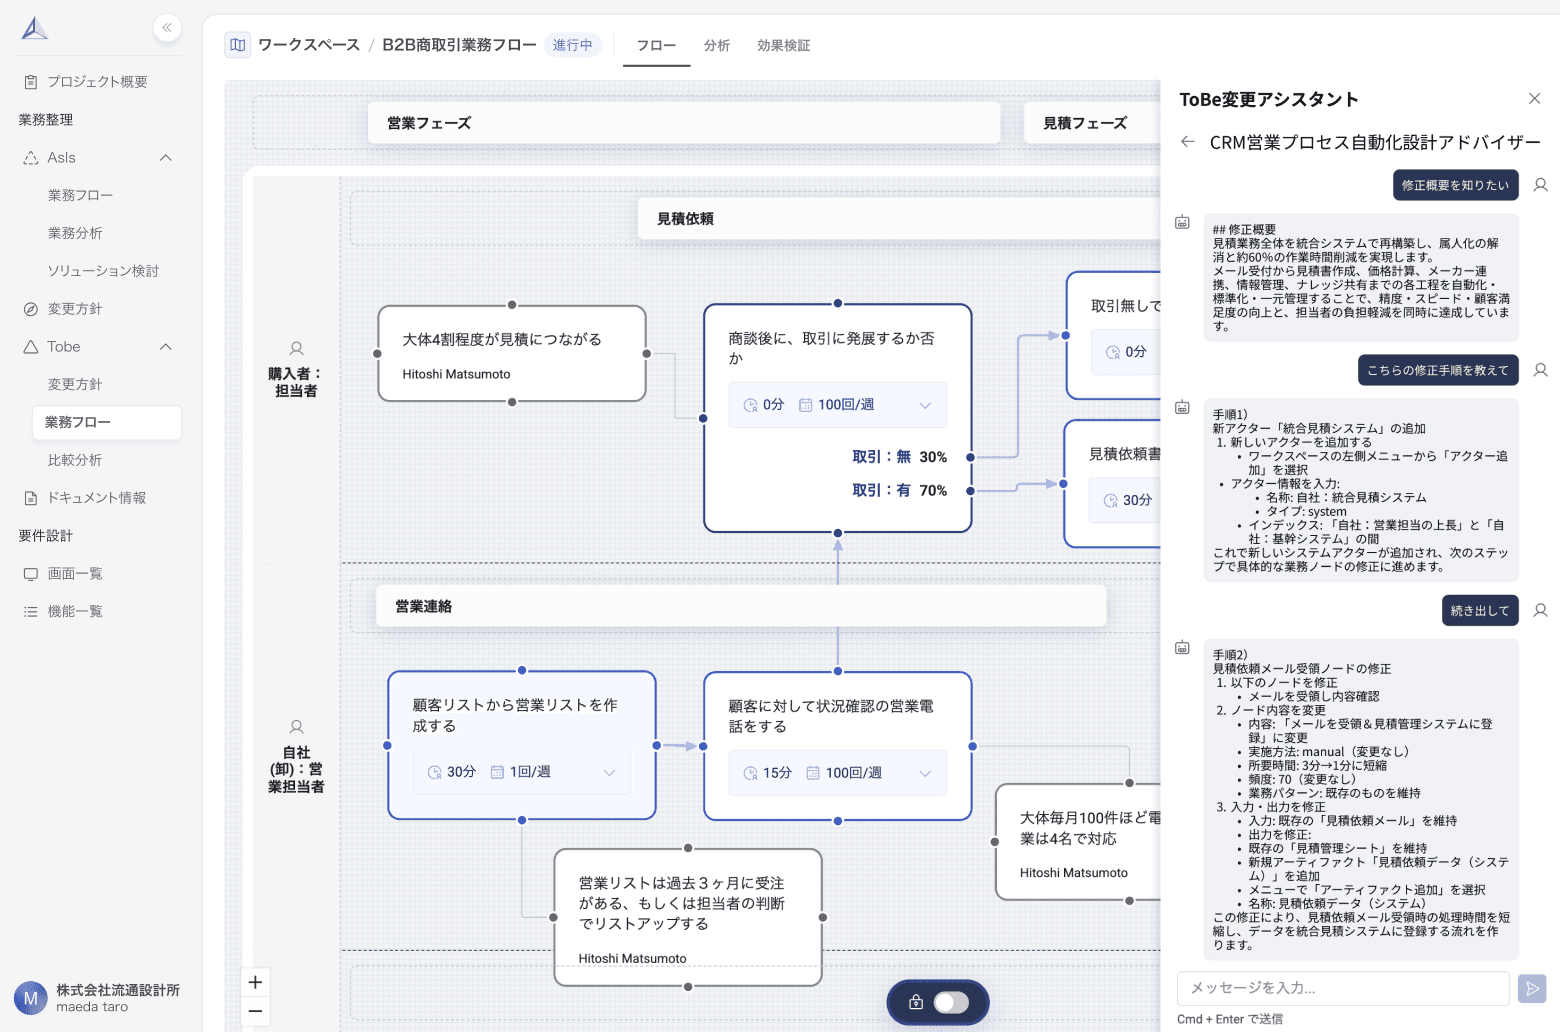The height and width of the screenshot is (1032, 1560).
Task: Toggle the switch at the bottom of the canvas
Action: tap(950, 1002)
